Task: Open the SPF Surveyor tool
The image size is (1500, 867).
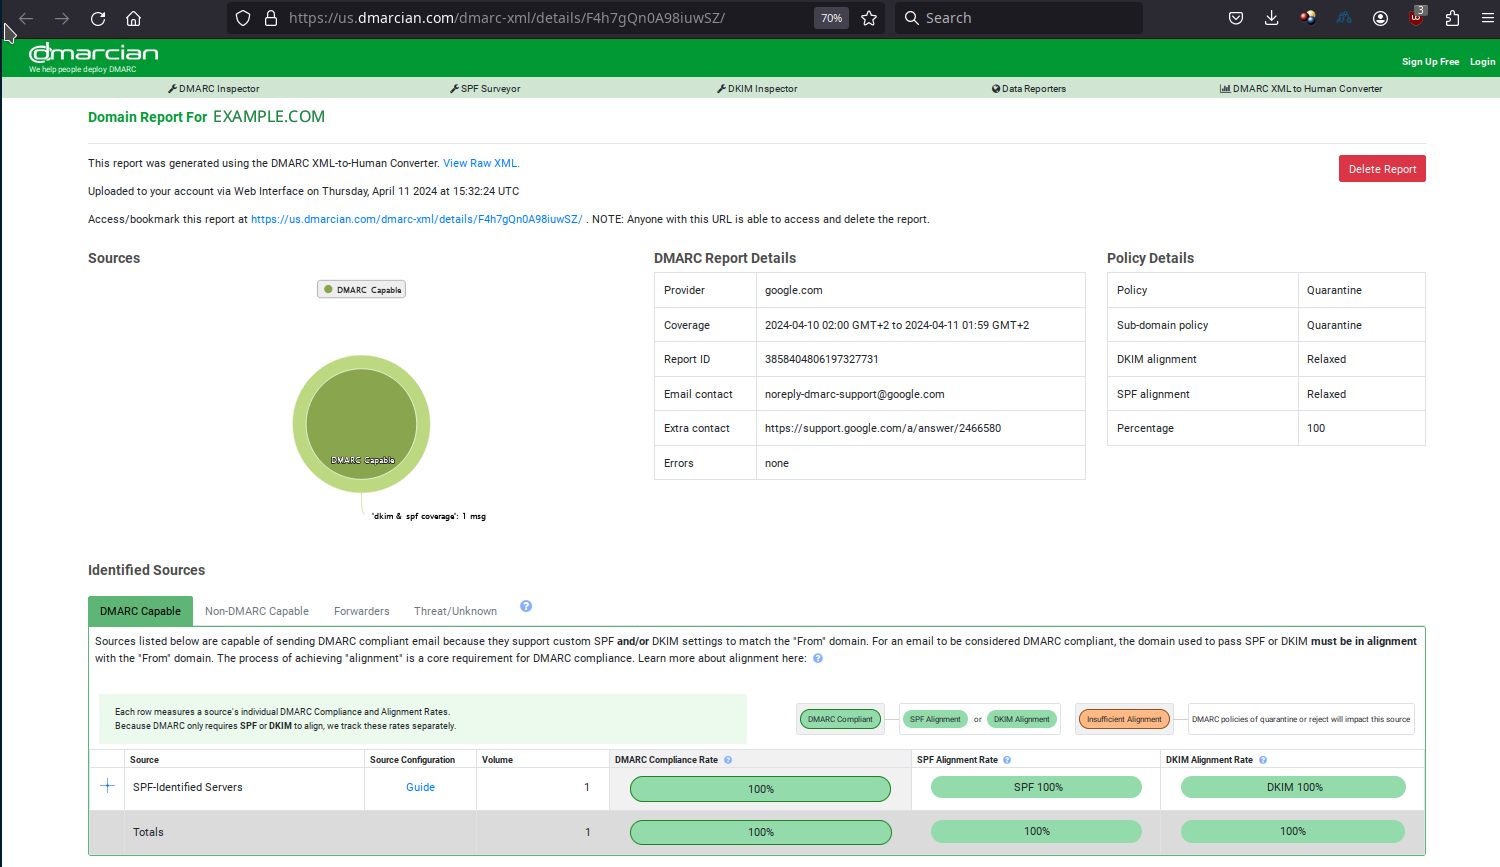Action: [485, 89]
